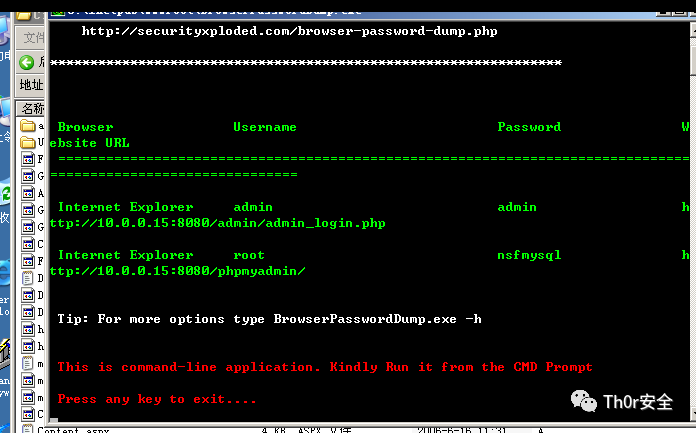Select the notepad-style file icon labeled D
The image size is (696, 433).
pos(28,278)
